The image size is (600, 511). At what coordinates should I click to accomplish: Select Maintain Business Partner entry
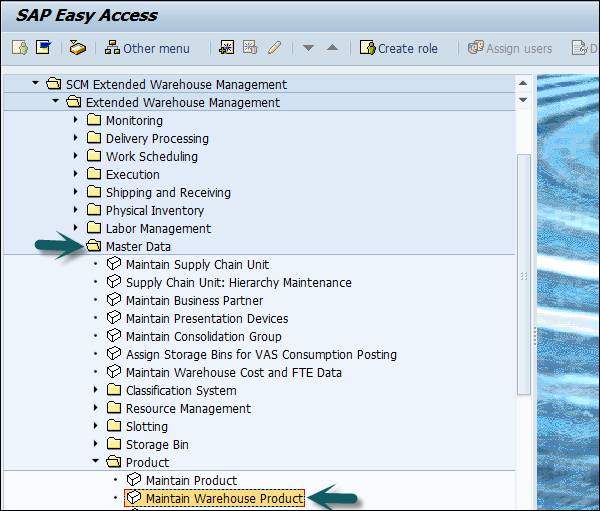(194, 301)
